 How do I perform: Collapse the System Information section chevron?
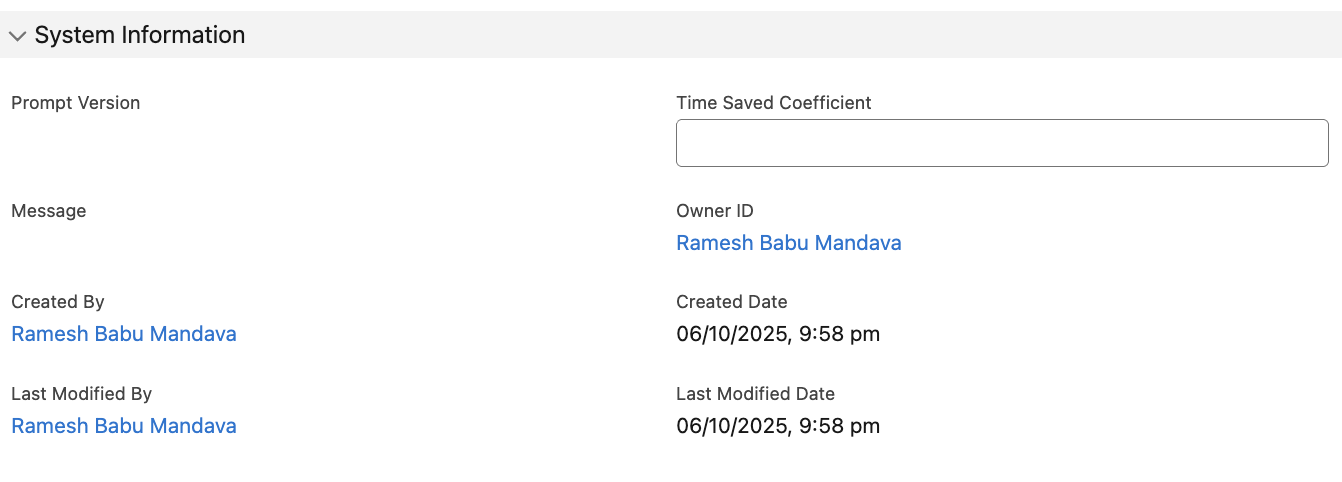(x=17, y=36)
